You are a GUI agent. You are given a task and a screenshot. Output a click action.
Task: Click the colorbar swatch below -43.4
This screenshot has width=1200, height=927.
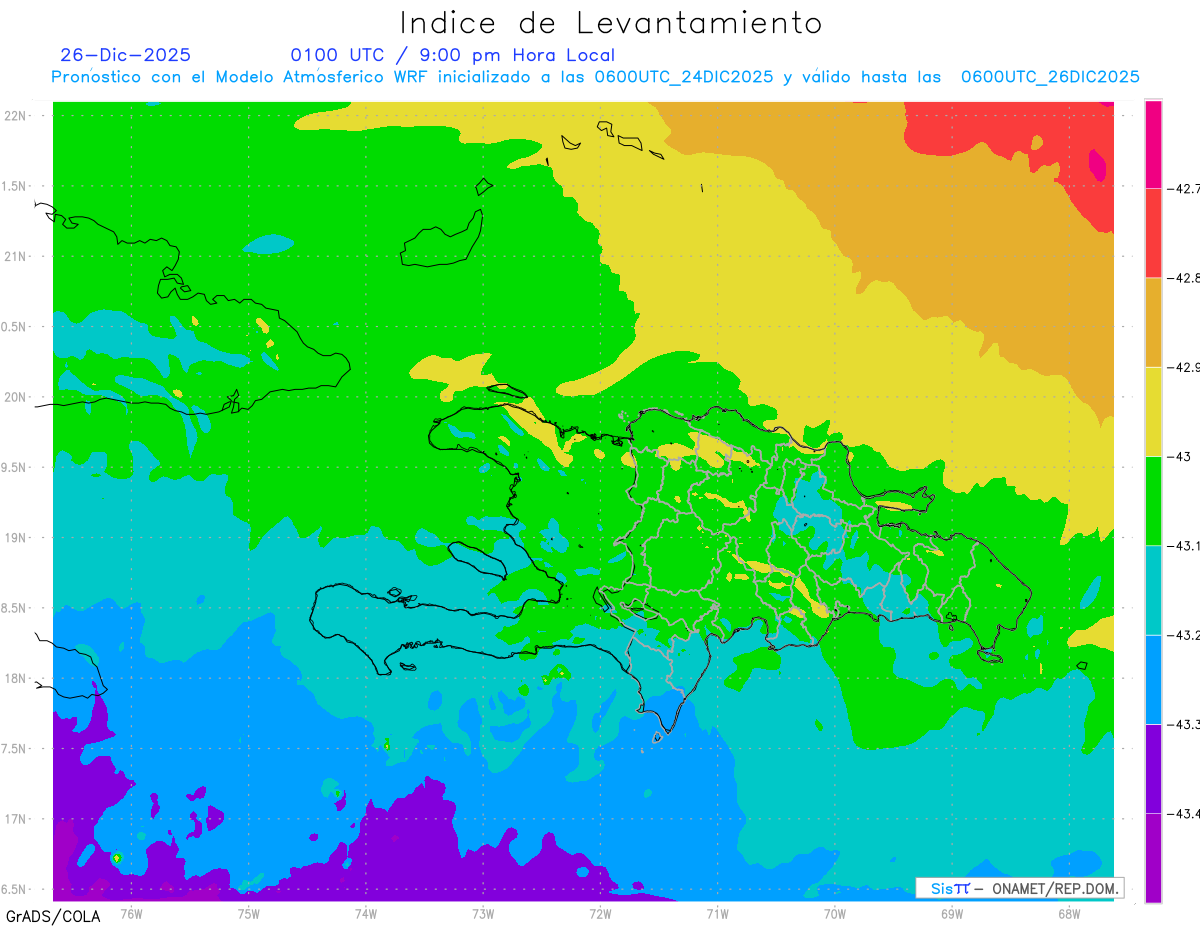click(x=1153, y=857)
